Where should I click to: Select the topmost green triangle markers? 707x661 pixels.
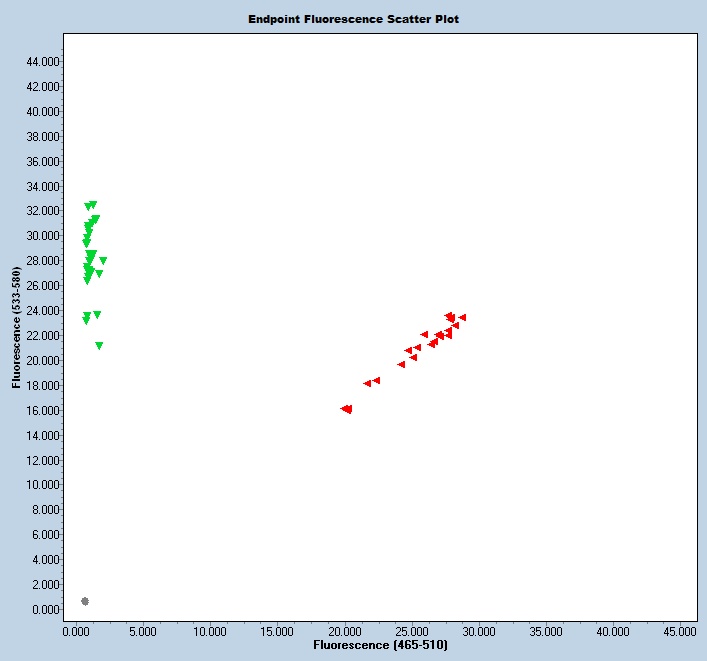pos(91,205)
